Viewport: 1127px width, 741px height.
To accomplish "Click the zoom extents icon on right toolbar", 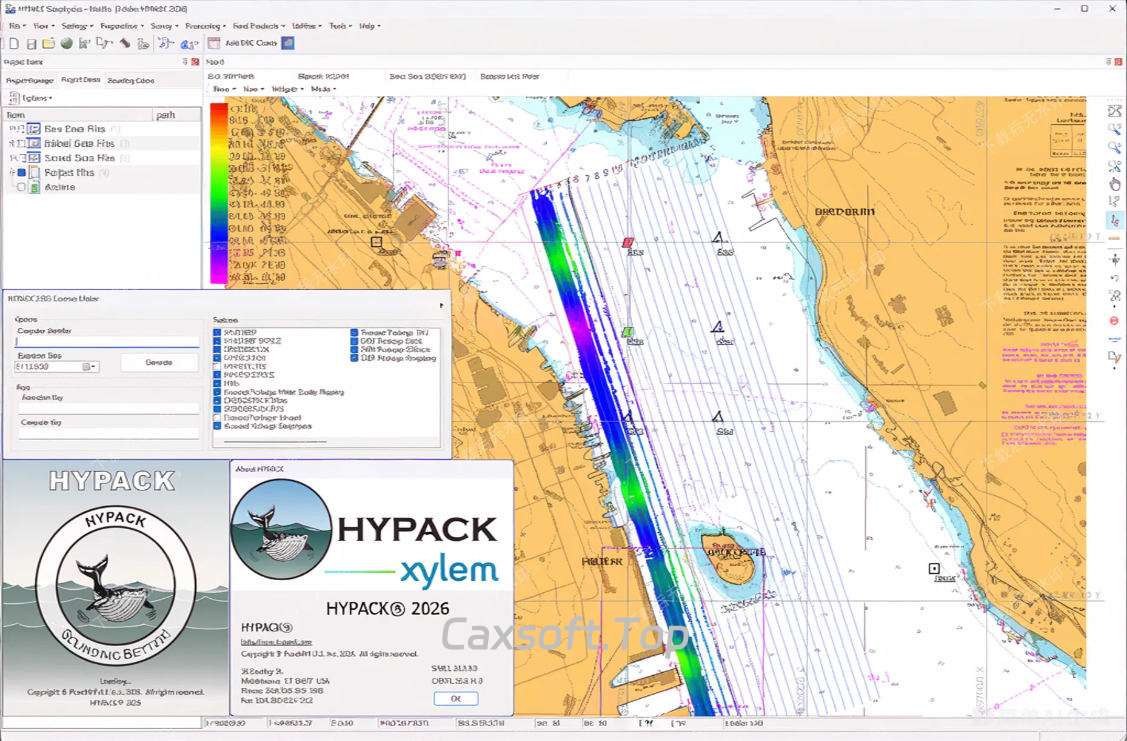I will click(x=1114, y=111).
